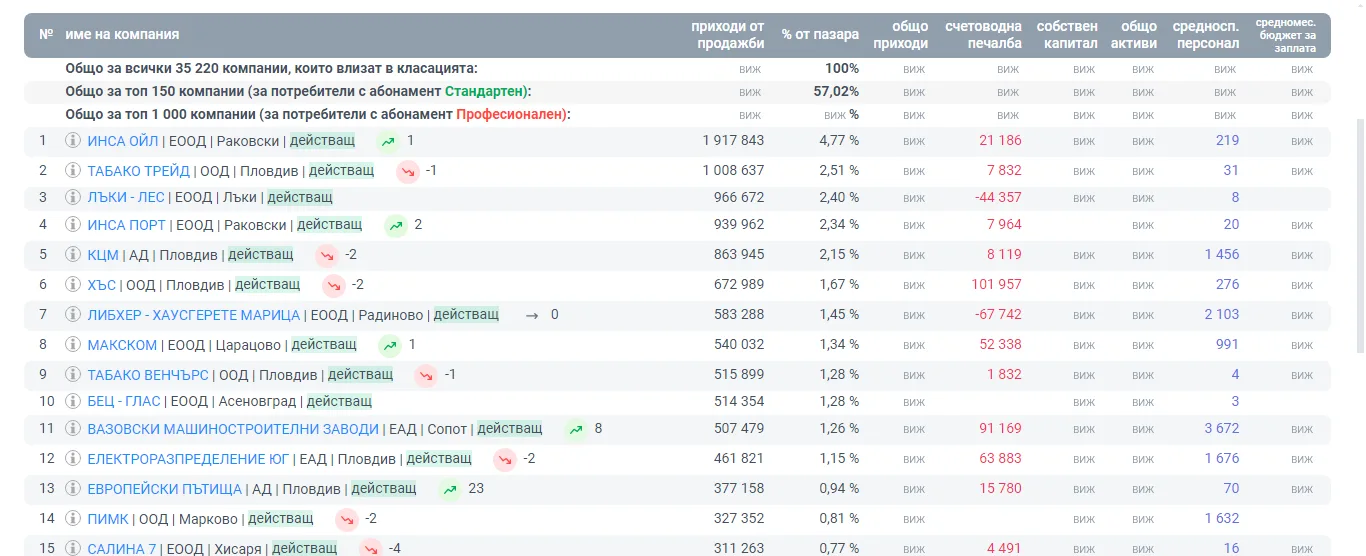Click info icon beside ПИМК
This screenshot has width=1366, height=556.
click(72, 519)
